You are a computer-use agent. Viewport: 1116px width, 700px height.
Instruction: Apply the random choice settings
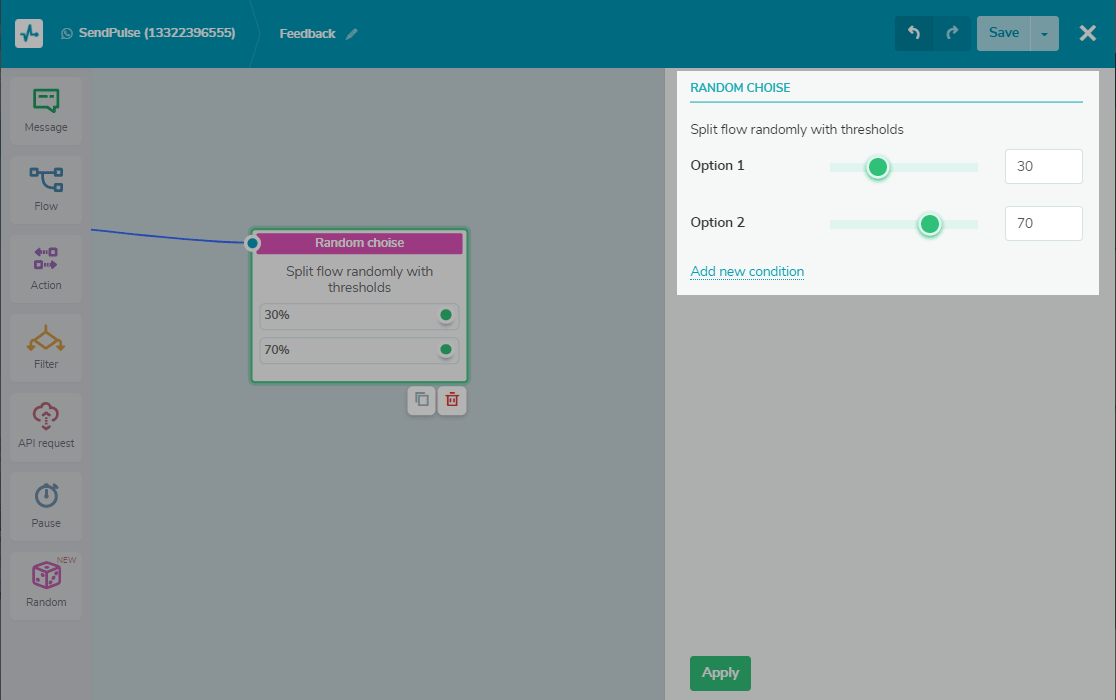(x=720, y=673)
